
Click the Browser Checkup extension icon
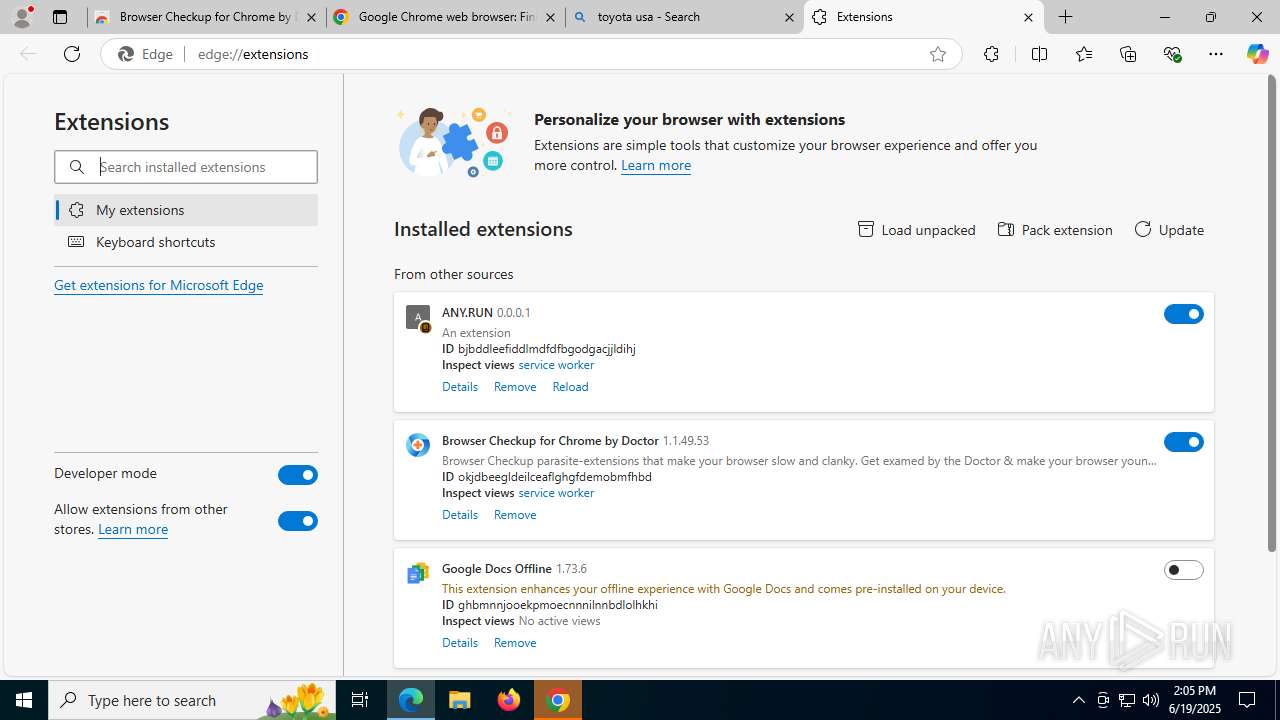(418, 445)
